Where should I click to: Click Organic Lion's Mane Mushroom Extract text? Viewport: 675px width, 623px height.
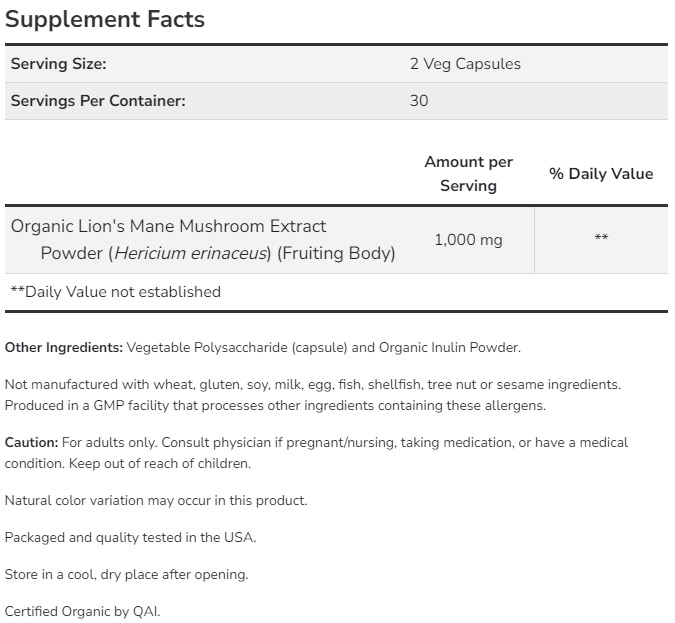tap(168, 226)
